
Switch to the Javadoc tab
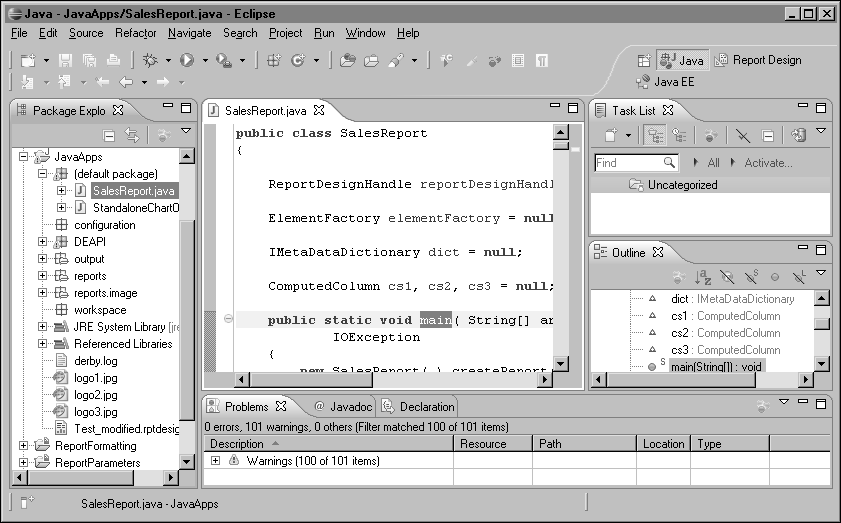[x=344, y=407]
